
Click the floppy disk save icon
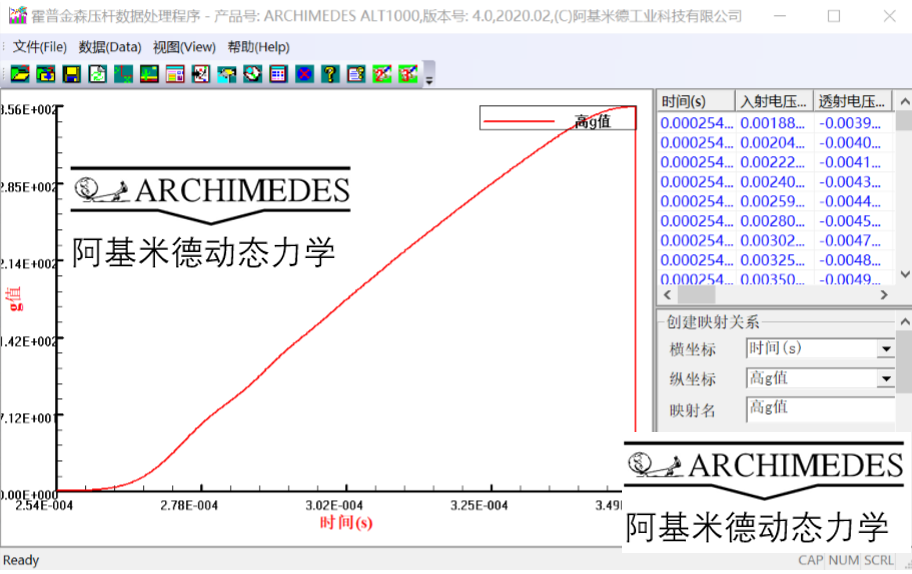coord(72,74)
